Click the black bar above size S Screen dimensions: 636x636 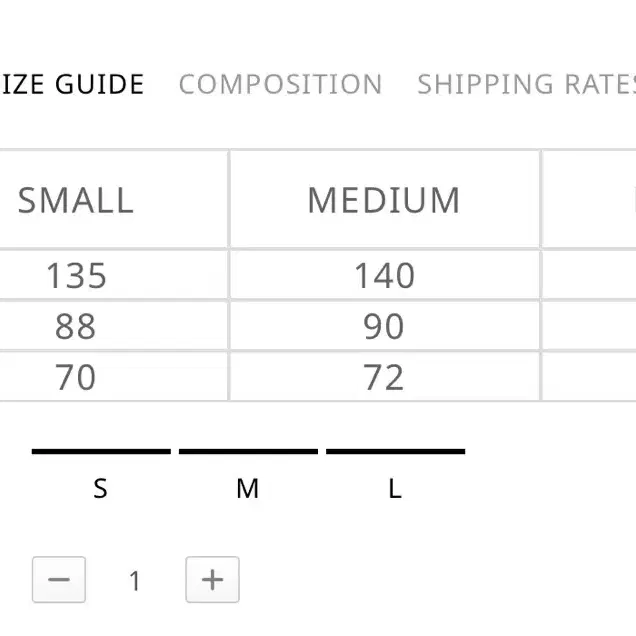(x=101, y=452)
